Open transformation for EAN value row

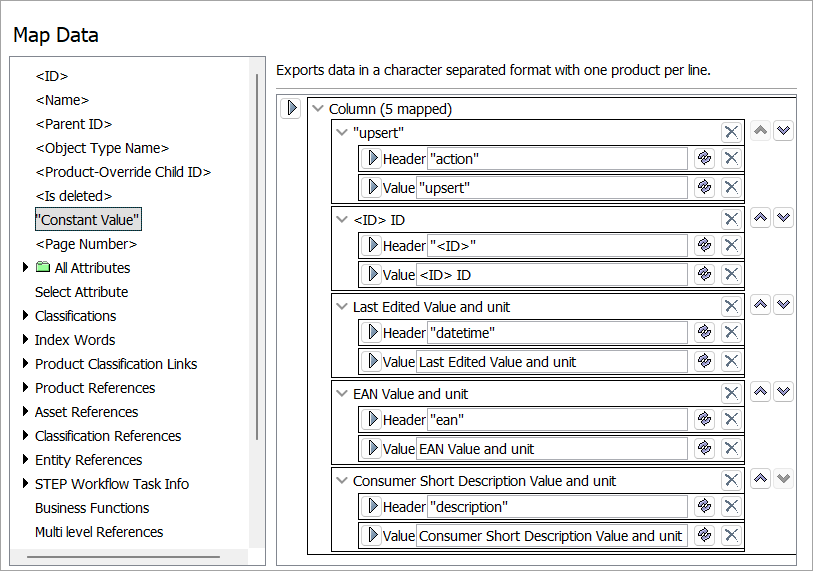(703, 449)
